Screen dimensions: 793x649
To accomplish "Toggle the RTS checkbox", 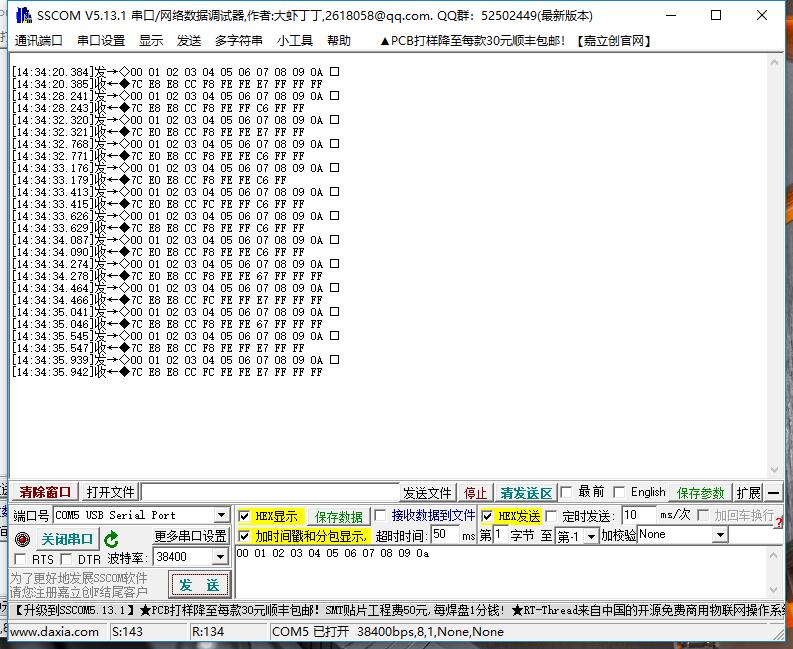I will [20, 559].
